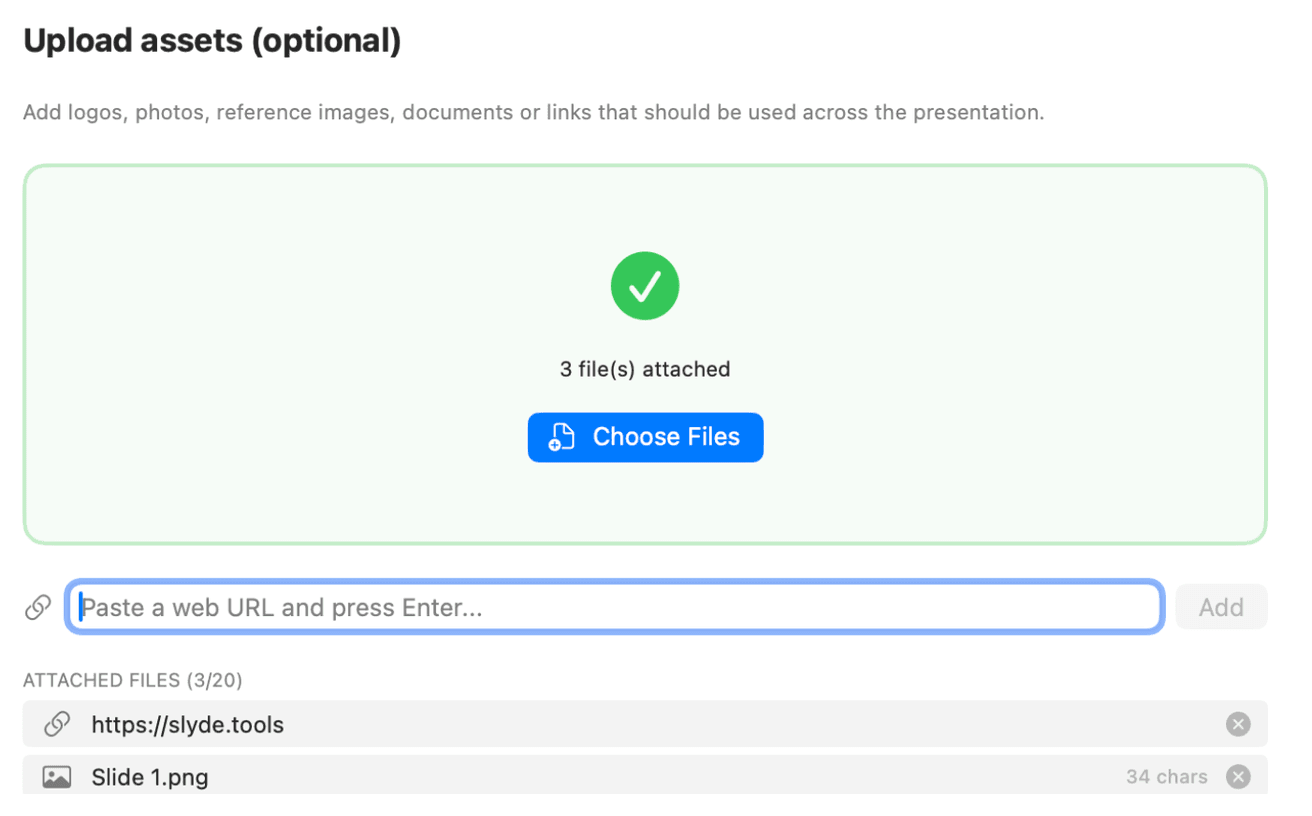The height and width of the screenshot is (816, 1312).
Task: Click the file-plus icon inside Choose Files
Action: 562,437
